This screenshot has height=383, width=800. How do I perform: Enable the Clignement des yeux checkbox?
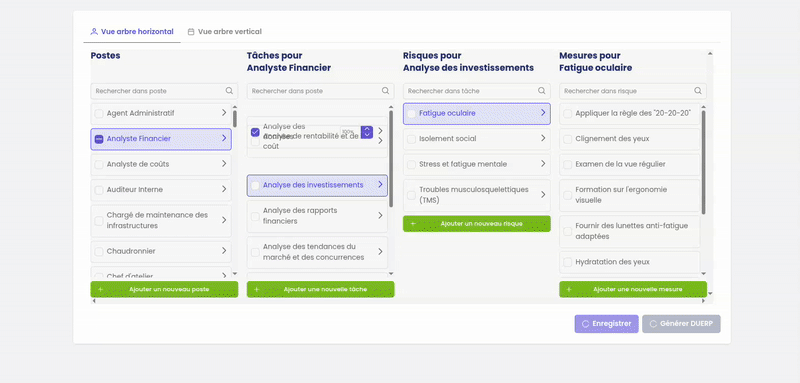click(567, 139)
